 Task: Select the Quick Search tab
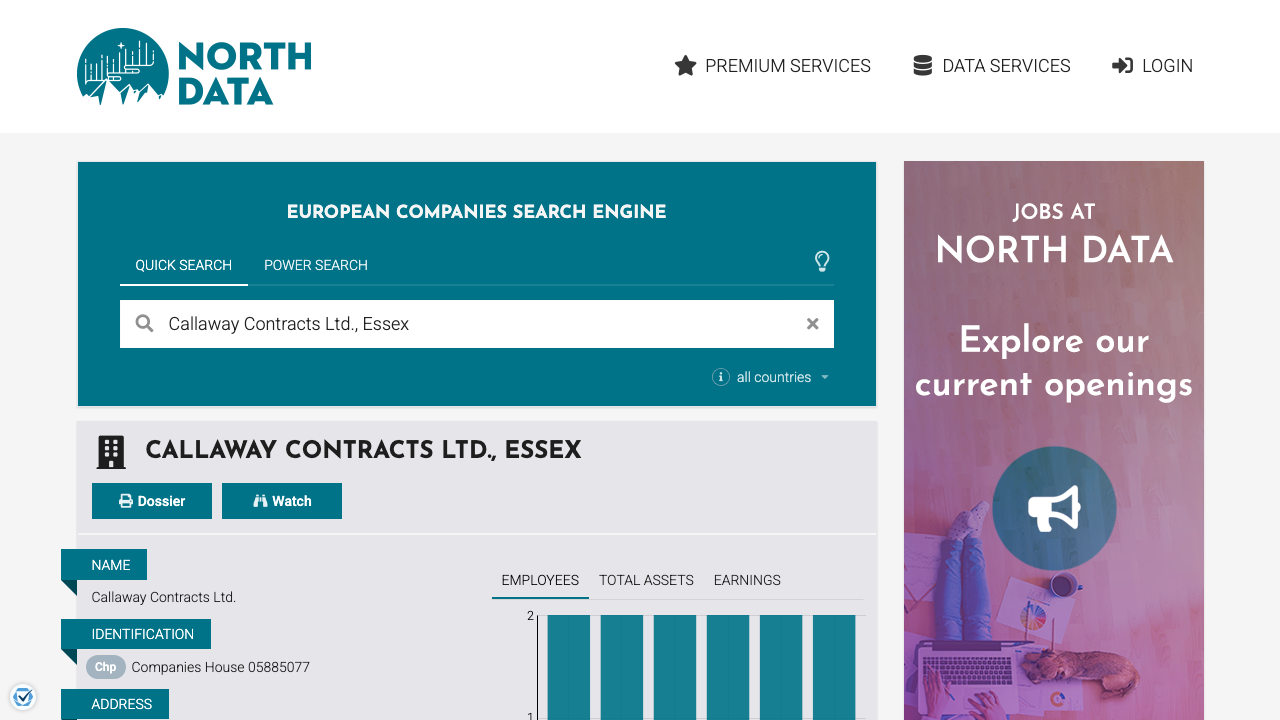[x=184, y=265]
